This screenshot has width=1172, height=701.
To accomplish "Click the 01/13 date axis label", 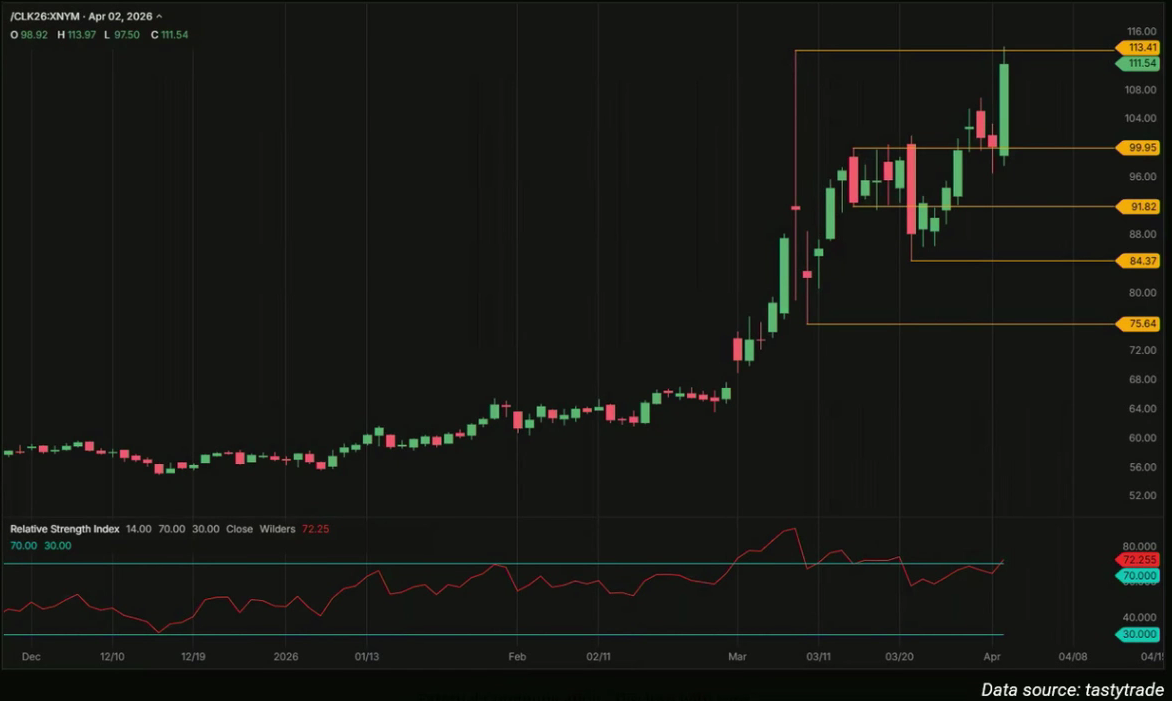I will point(366,657).
